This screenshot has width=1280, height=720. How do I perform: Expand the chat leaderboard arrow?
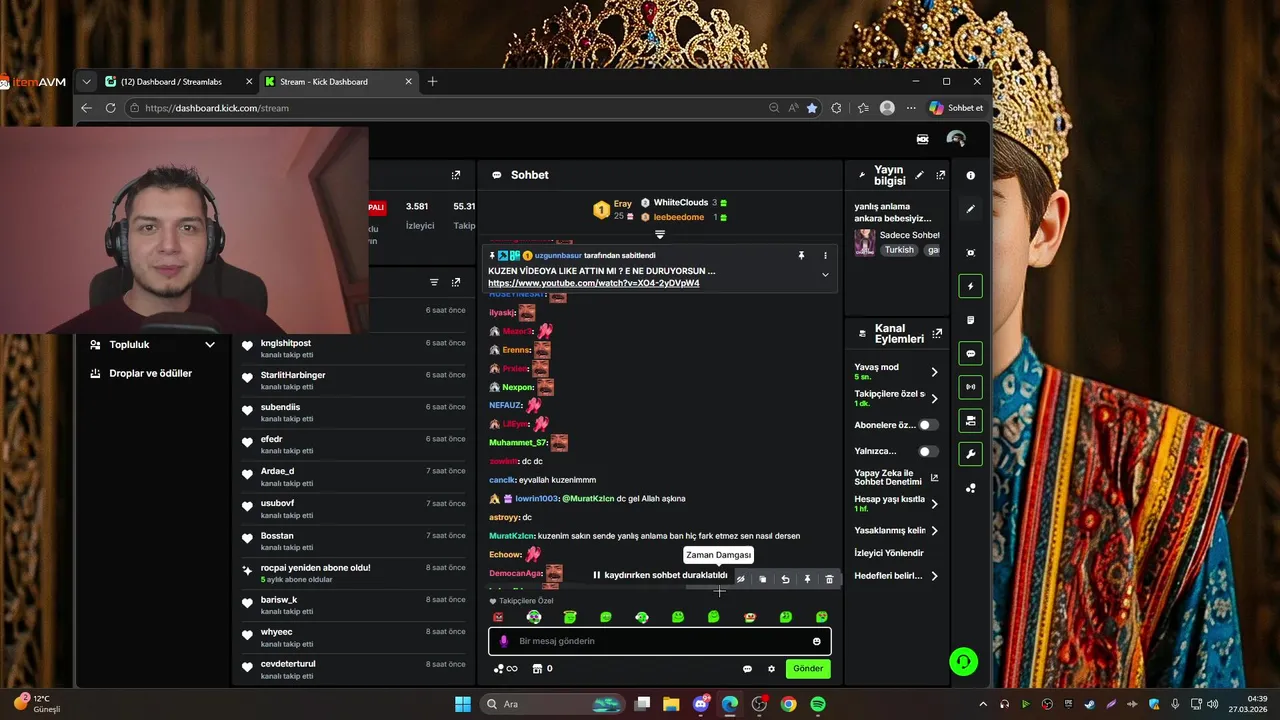click(660, 234)
